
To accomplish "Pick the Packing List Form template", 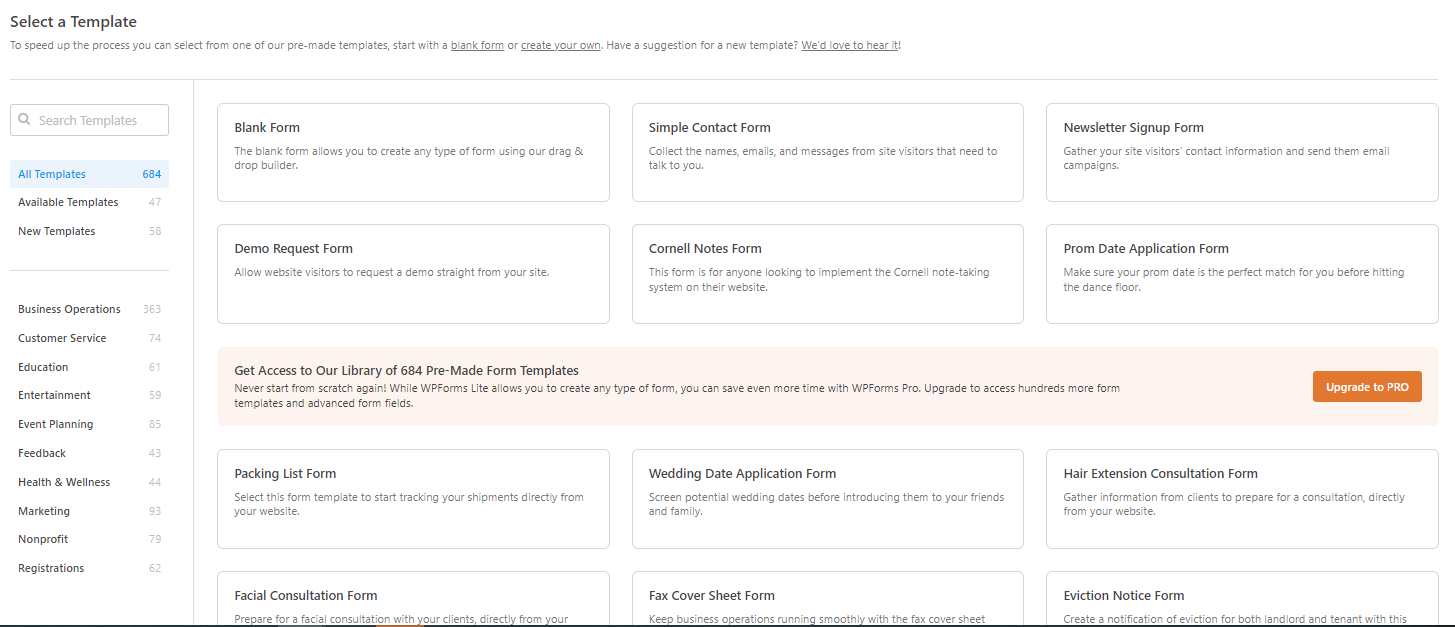I will [413, 499].
